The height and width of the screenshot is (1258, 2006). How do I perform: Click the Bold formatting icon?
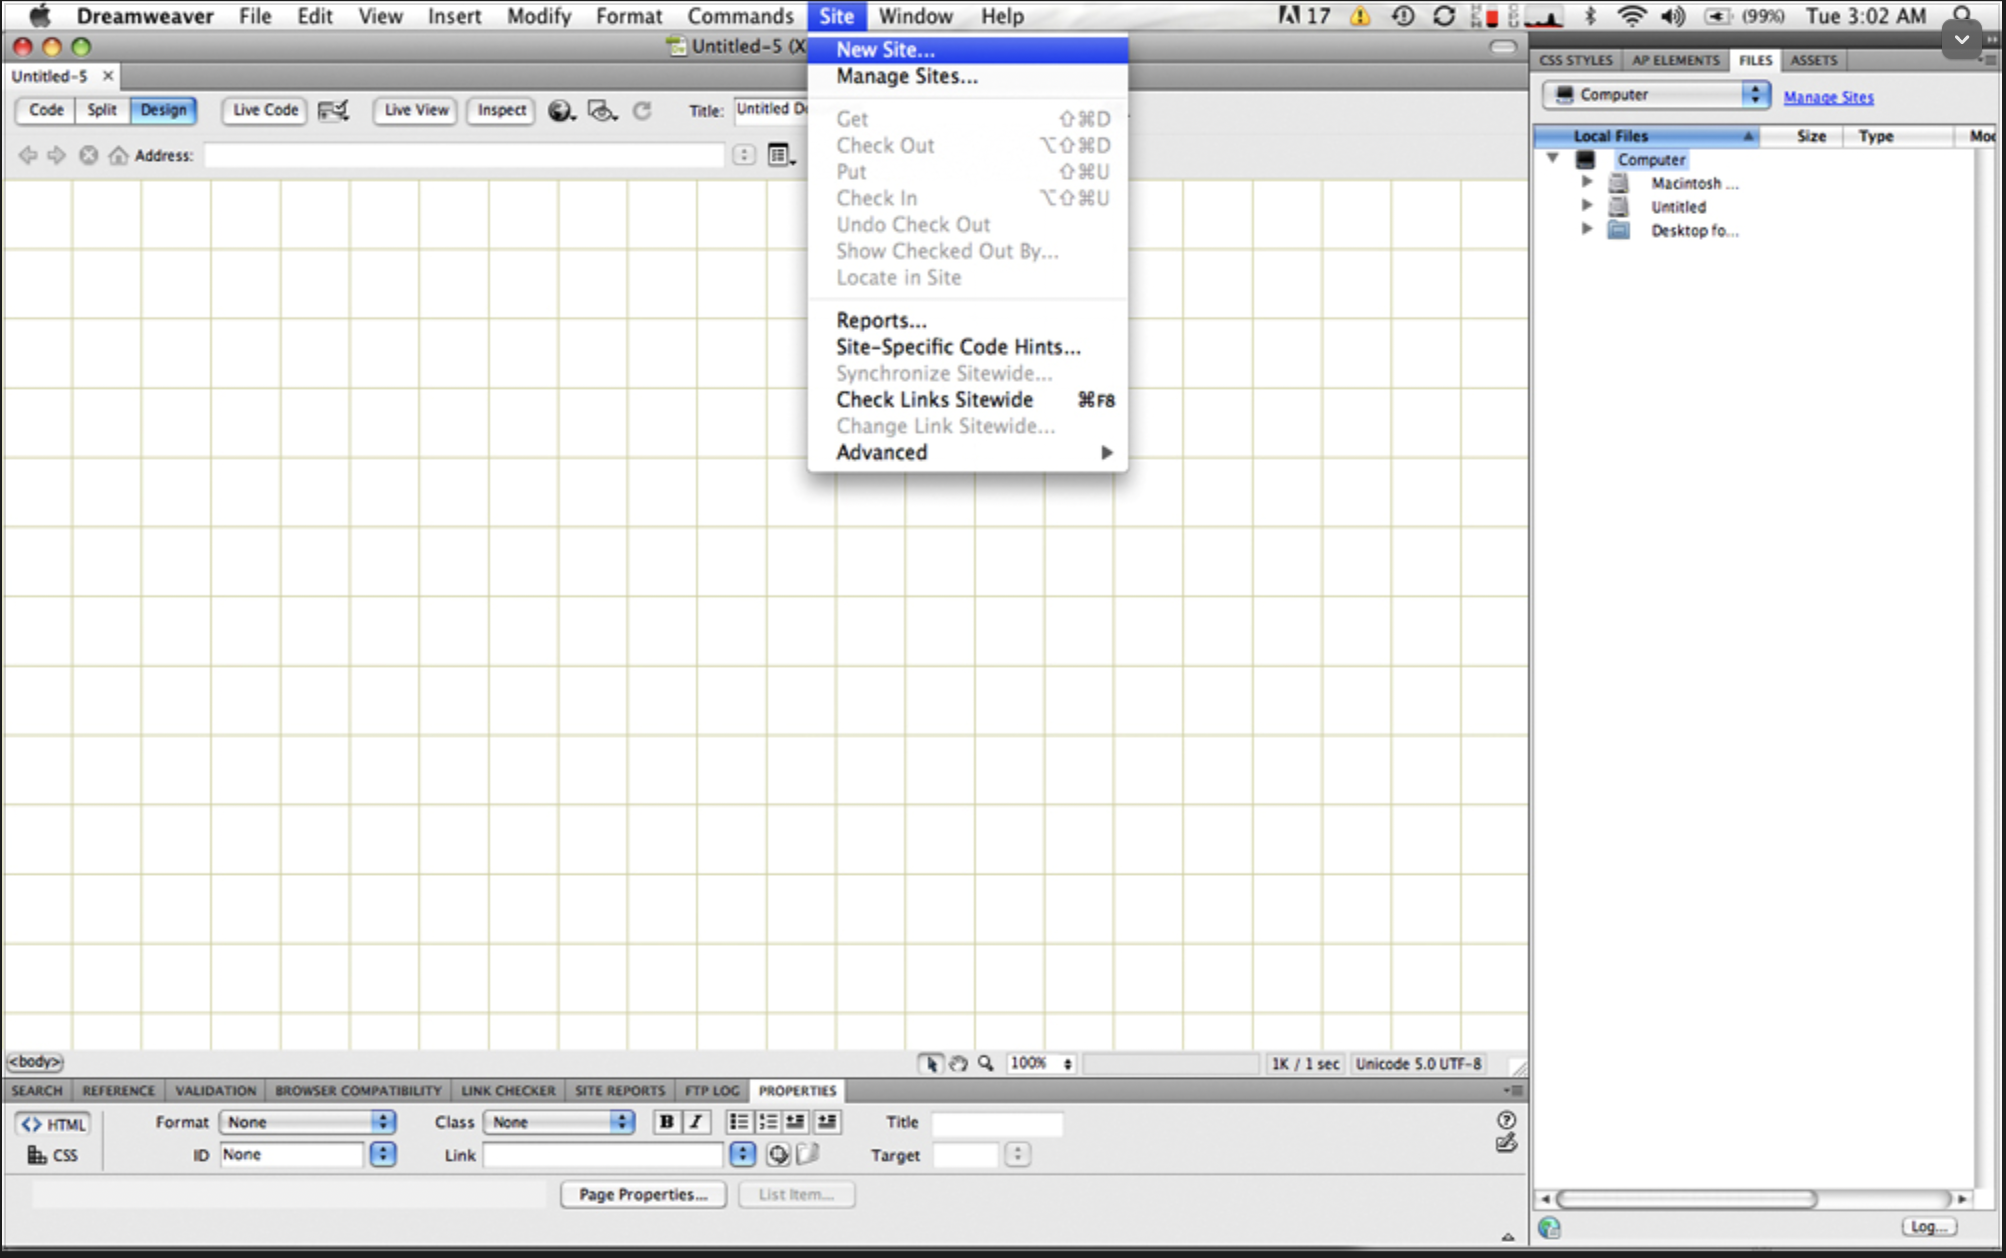(x=666, y=1122)
